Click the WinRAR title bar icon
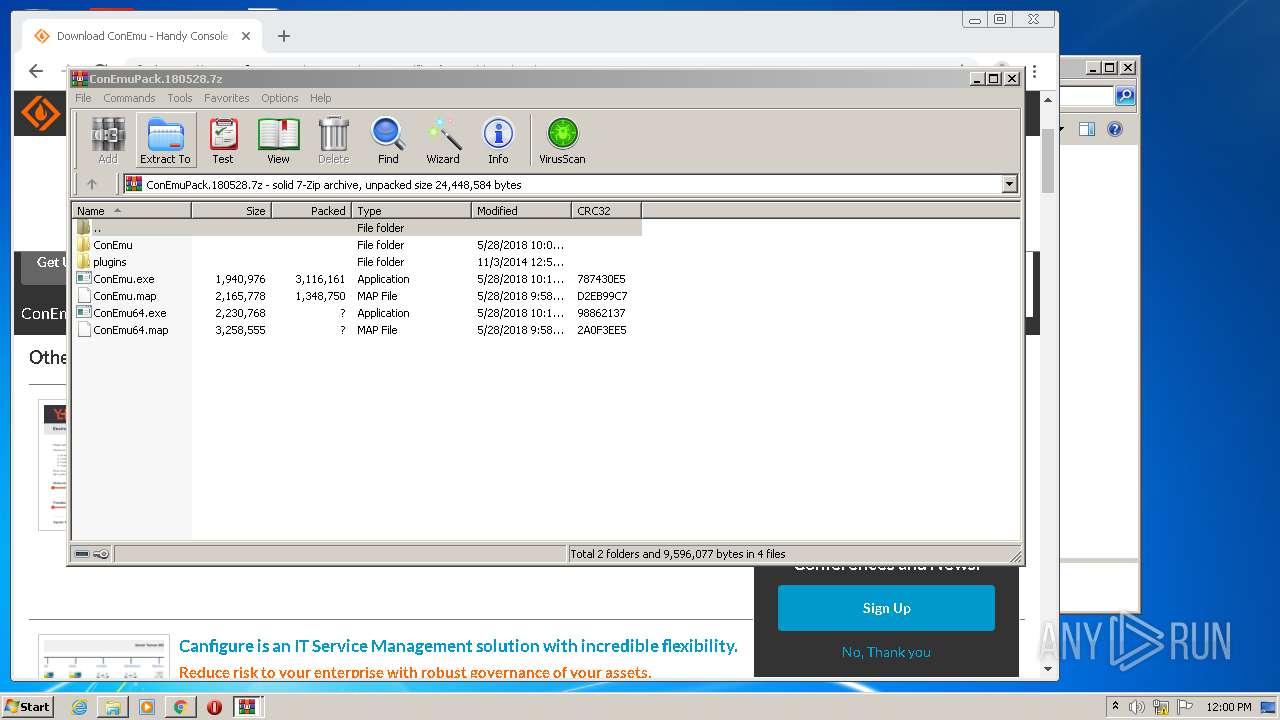Image resolution: width=1280 pixels, height=720 pixels. click(80, 78)
